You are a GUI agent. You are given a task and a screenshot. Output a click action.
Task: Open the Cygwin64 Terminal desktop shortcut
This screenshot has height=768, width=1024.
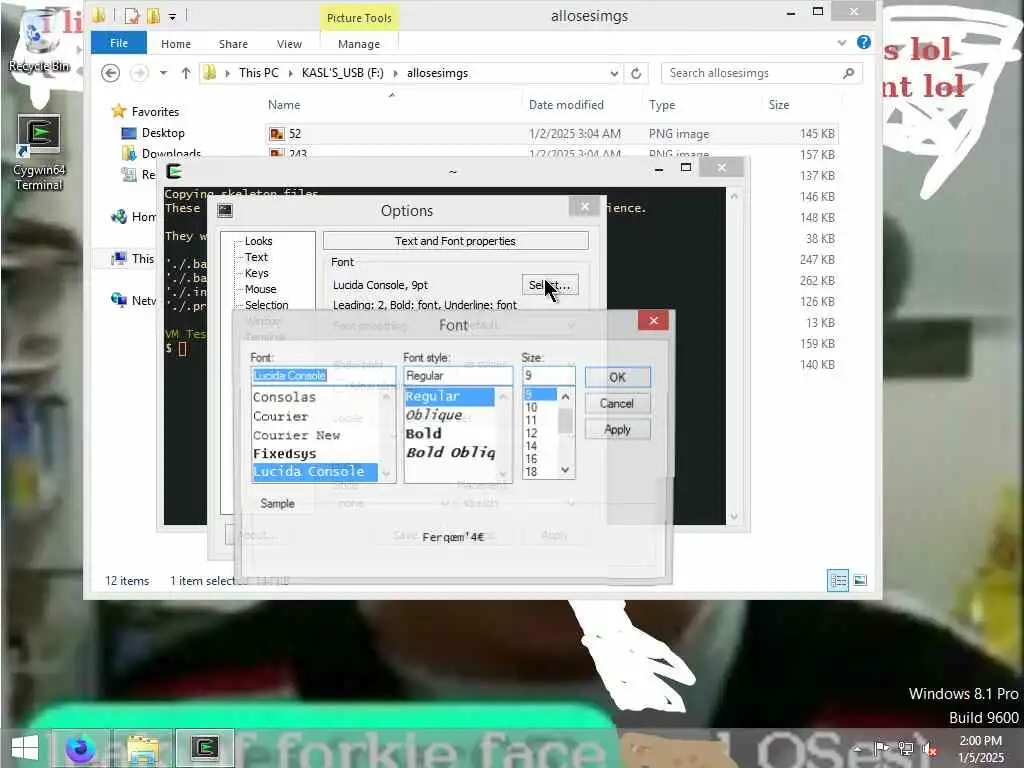(x=39, y=153)
